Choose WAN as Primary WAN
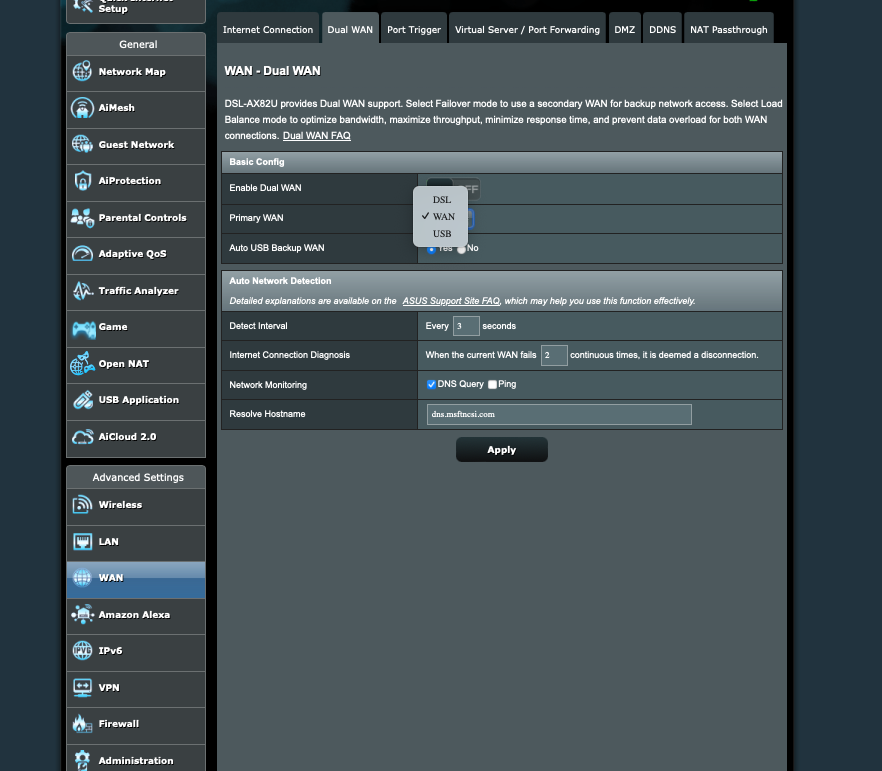Screen dimensions: 882x771 tap(442, 216)
